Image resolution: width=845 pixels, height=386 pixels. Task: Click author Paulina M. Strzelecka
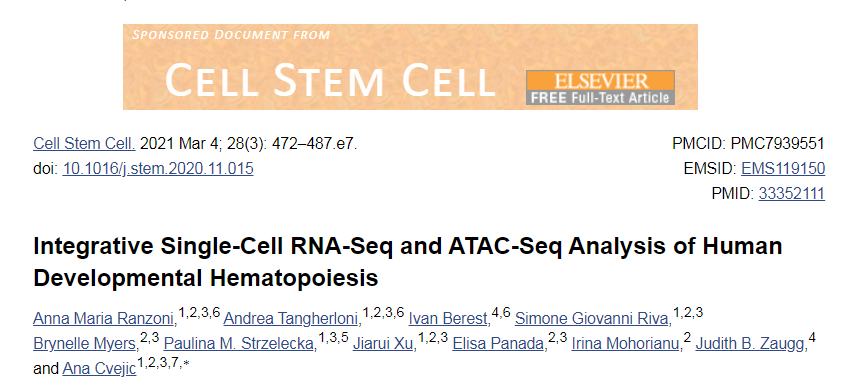click(x=239, y=343)
